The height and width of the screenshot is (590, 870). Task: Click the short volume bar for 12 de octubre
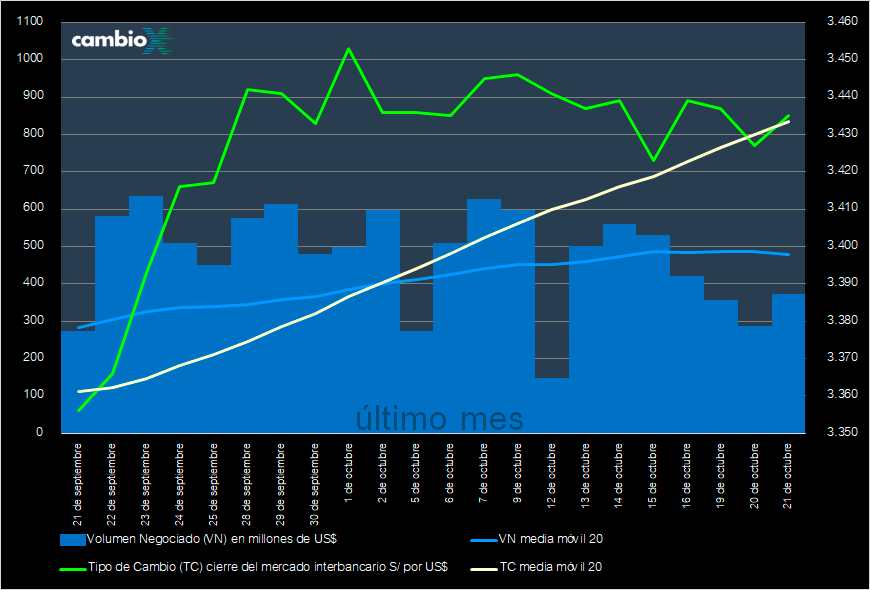pyautogui.click(x=552, y=405)
